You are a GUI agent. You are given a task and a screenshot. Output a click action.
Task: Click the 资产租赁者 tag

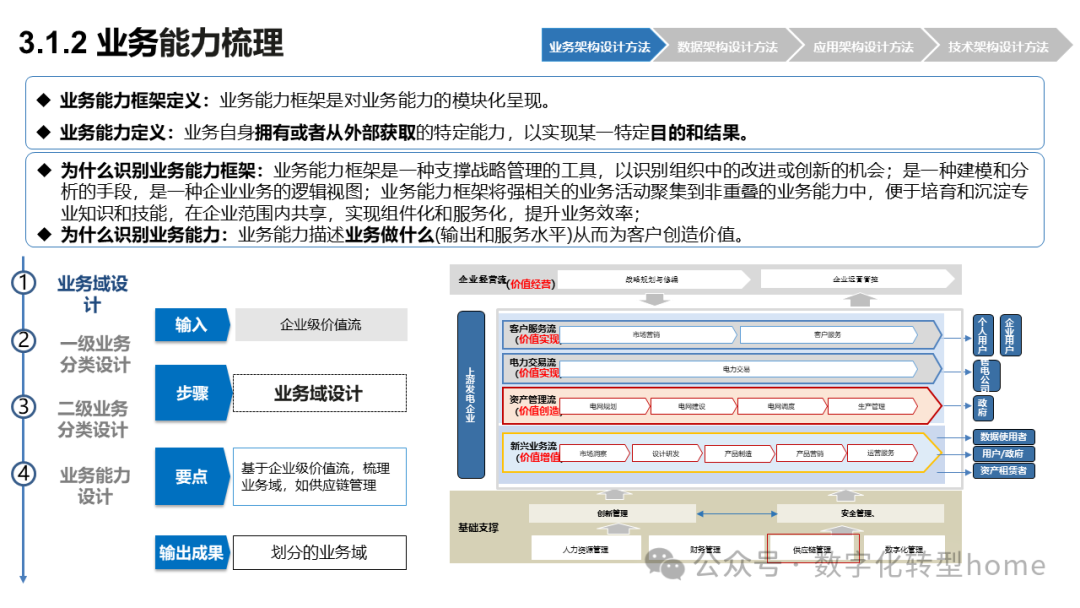pos(1004,471)
